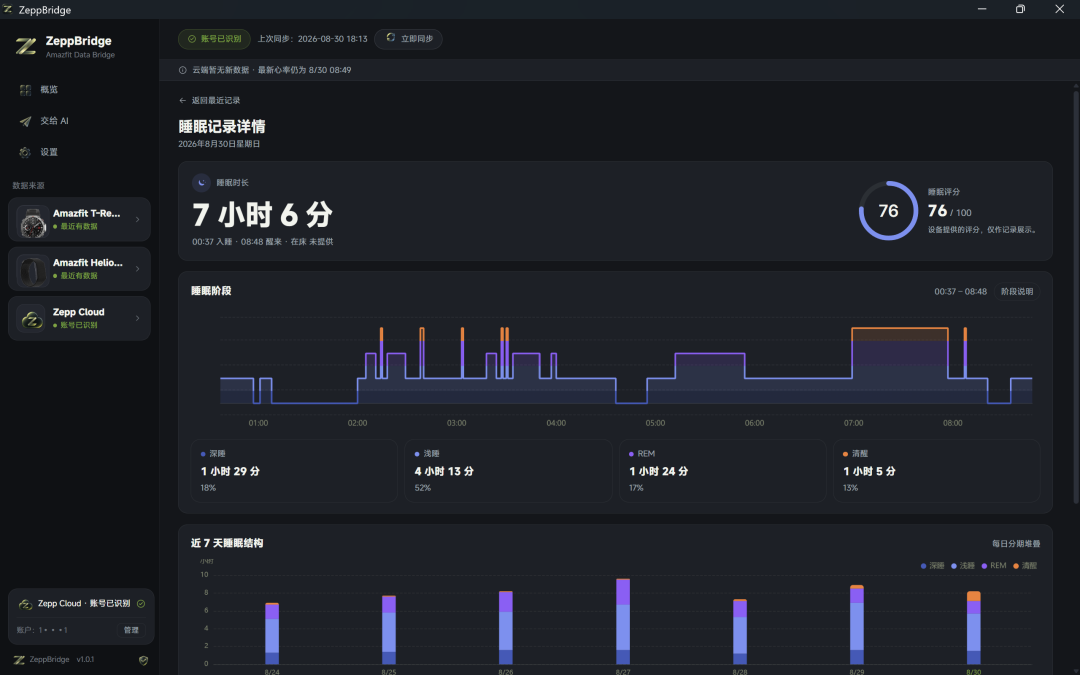Click the Zepp Cloud source icon
The width and height of the screenshot is (1080, 675).
pos(32,319)
